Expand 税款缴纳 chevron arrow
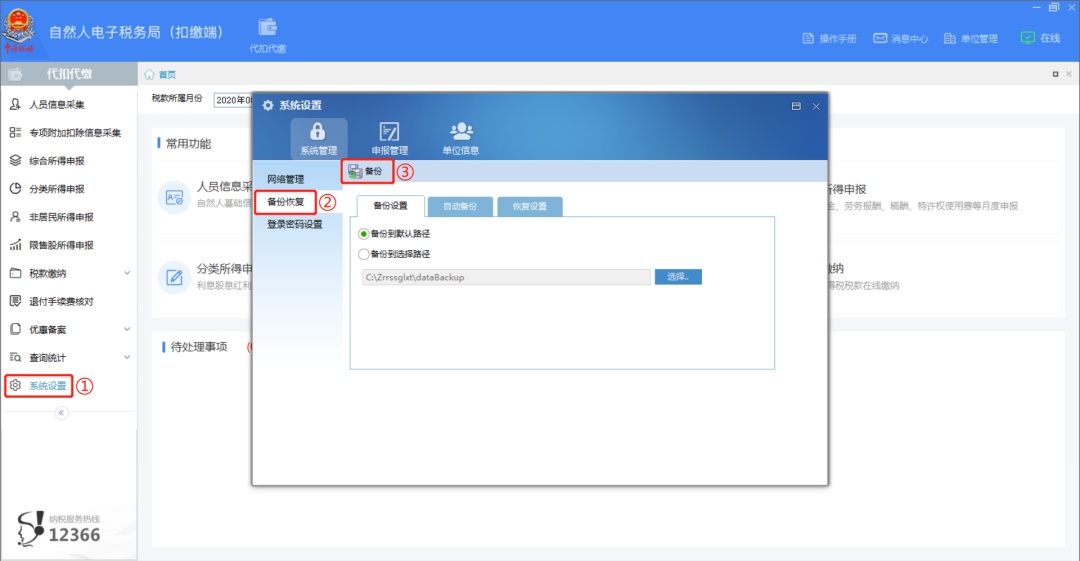This screenshot has height=561, width=1080. coord(127,273)
